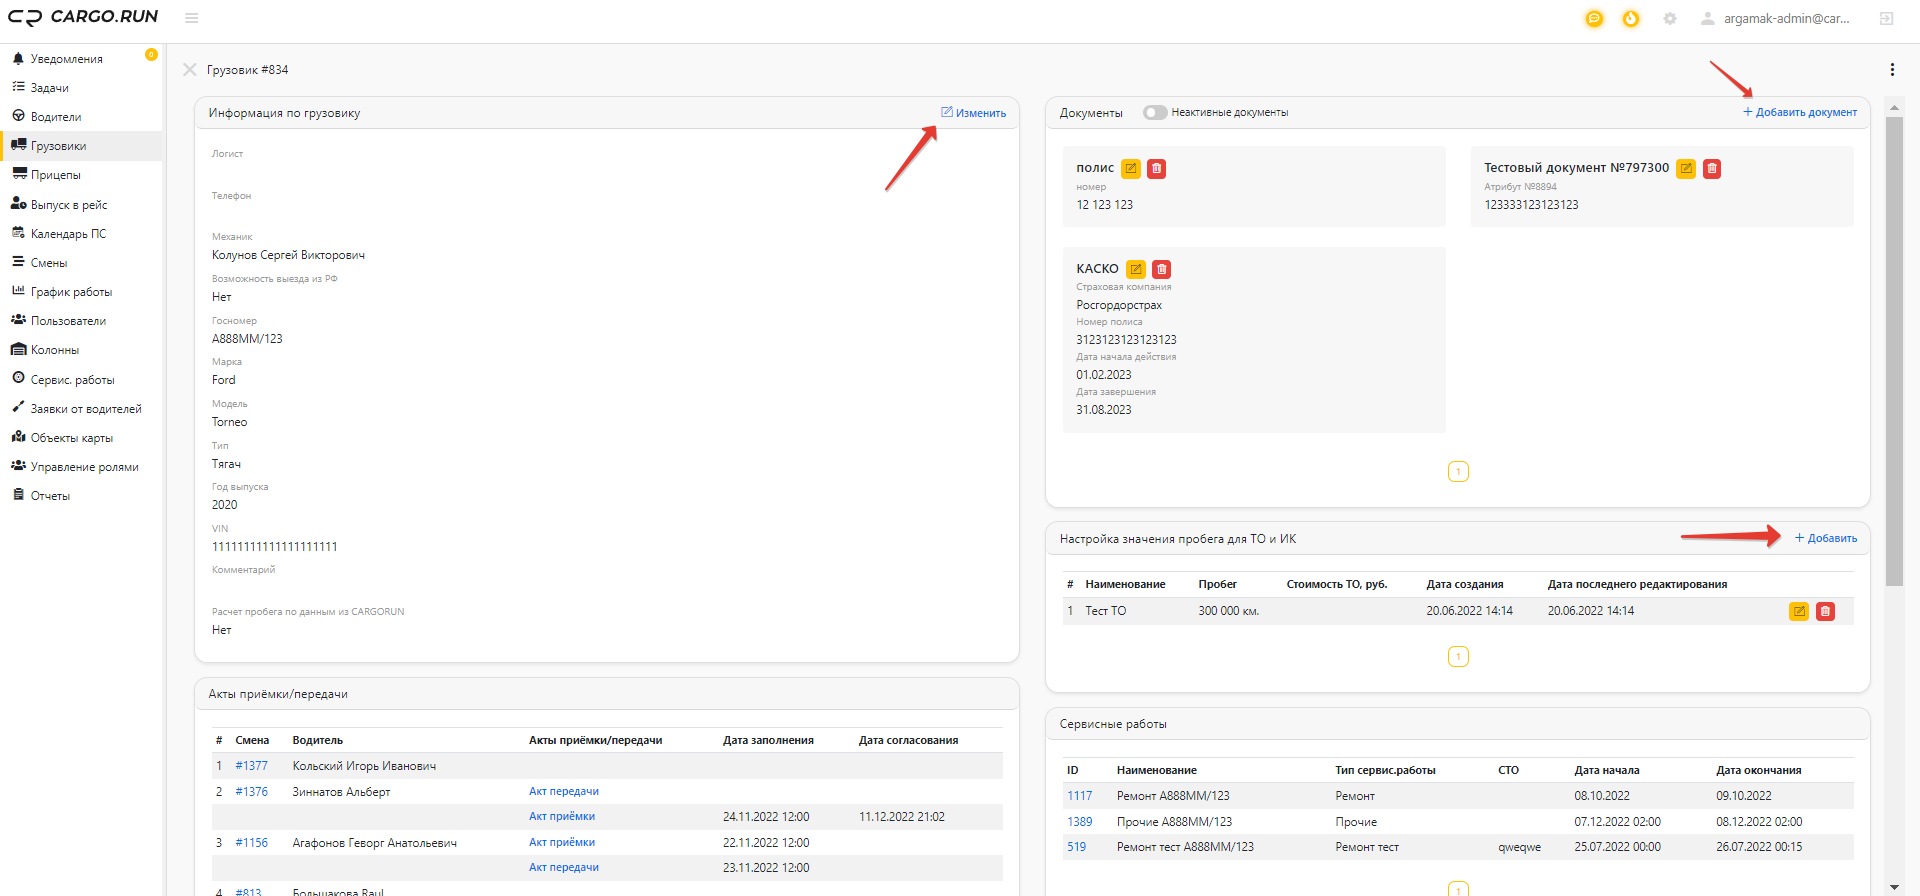Screen dimensions: 1920x896
Task: Click the logout icon in top right
Action: 1886,19
